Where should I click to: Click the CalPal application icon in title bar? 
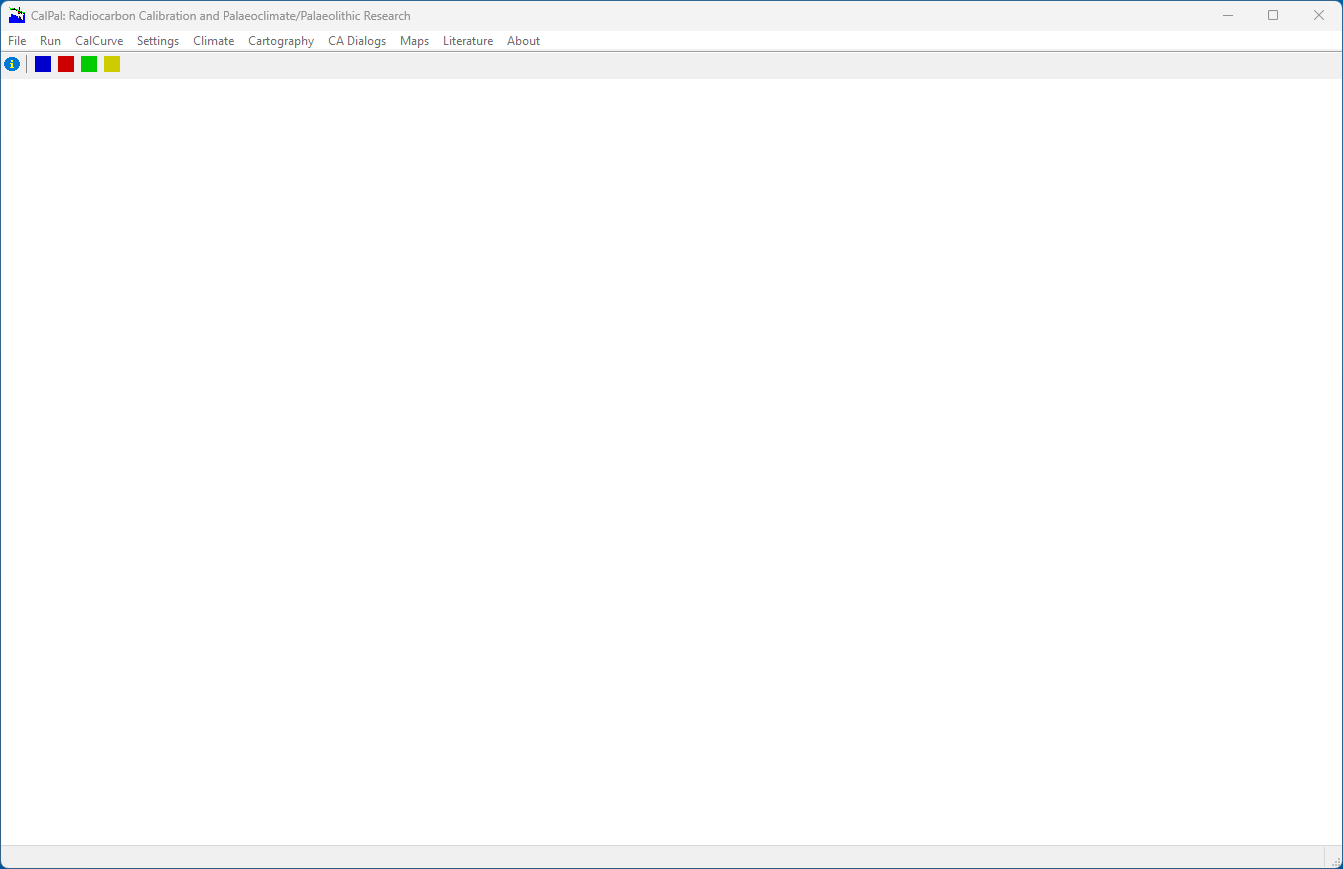point(16,15)
